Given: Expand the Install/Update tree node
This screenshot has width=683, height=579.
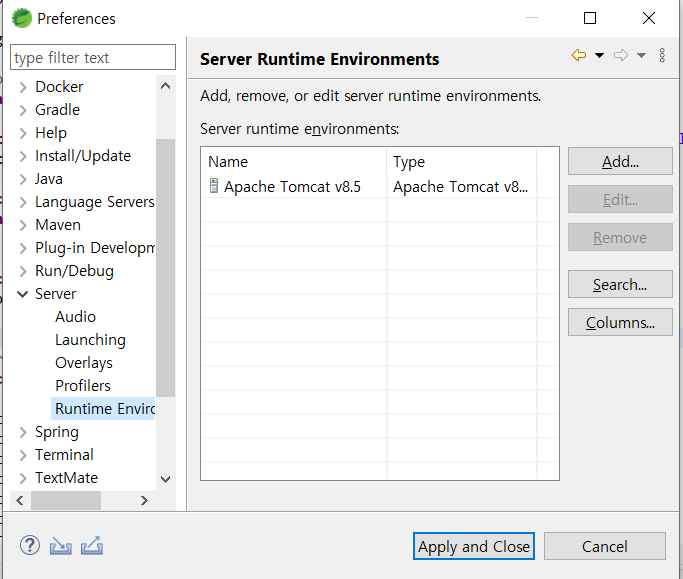Looking at the screenshot, I should tap(23, 156).
